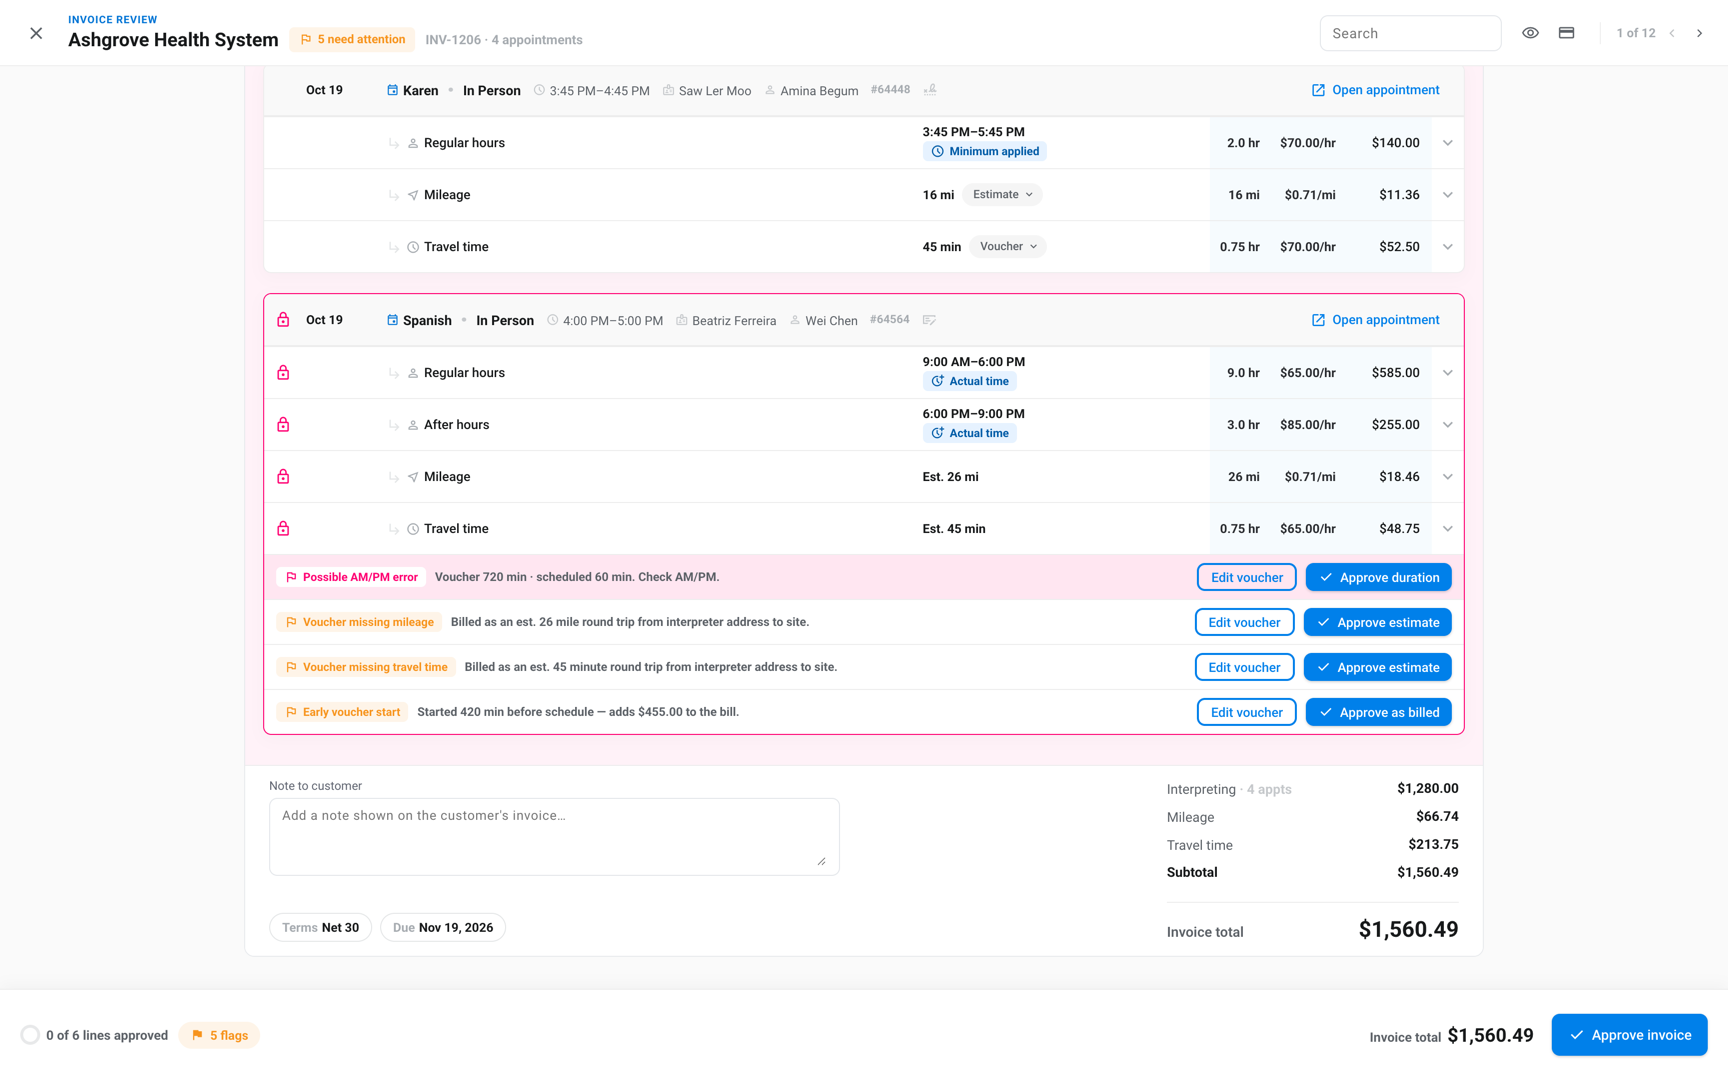Viewport: 1728px width, 1080px height.
Task: Click the mileage arrow icon in 16 mi row
Action: pyautogui.click(x=412, y=195)
